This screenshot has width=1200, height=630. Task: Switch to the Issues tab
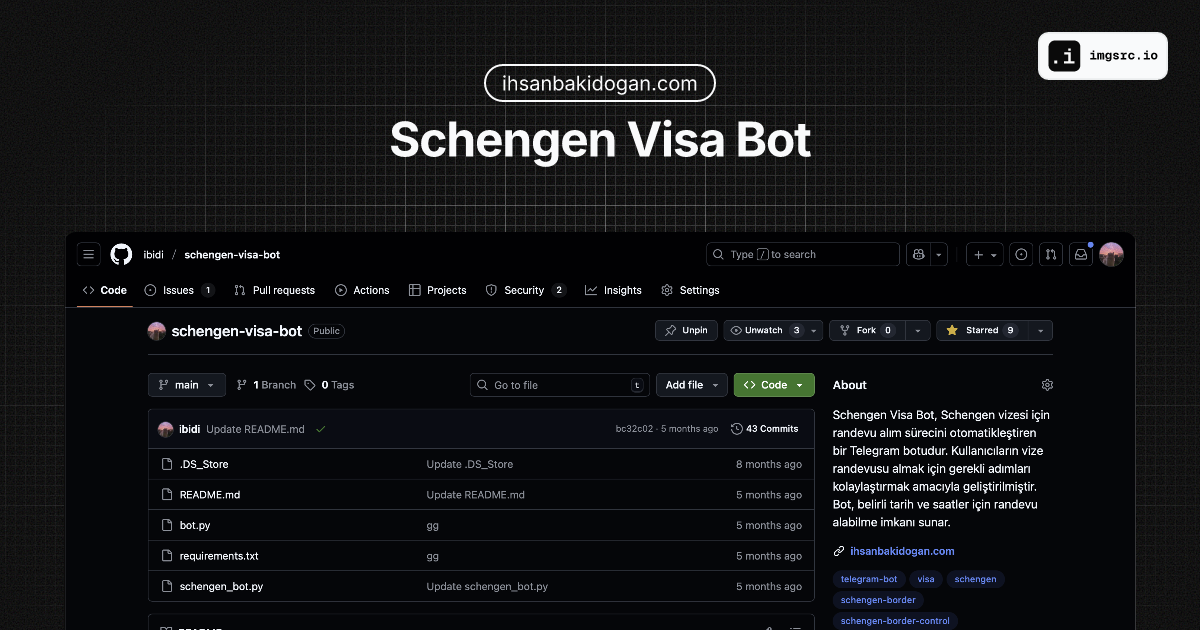(x=178, y=290)
